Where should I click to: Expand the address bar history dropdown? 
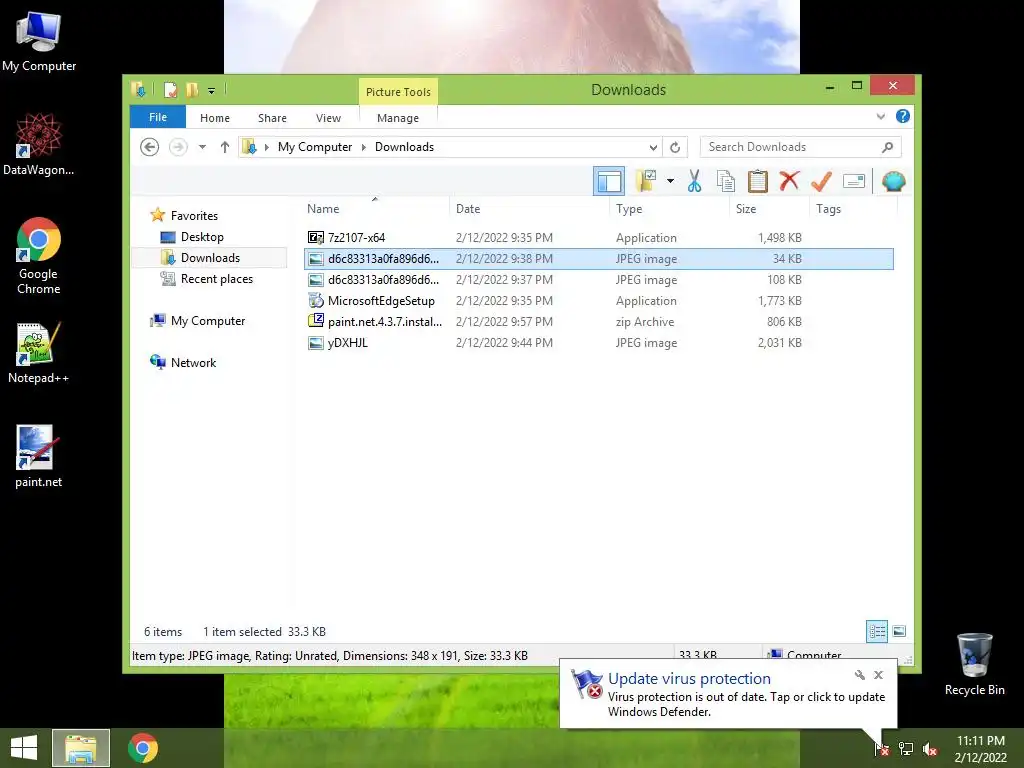(653, 148)
